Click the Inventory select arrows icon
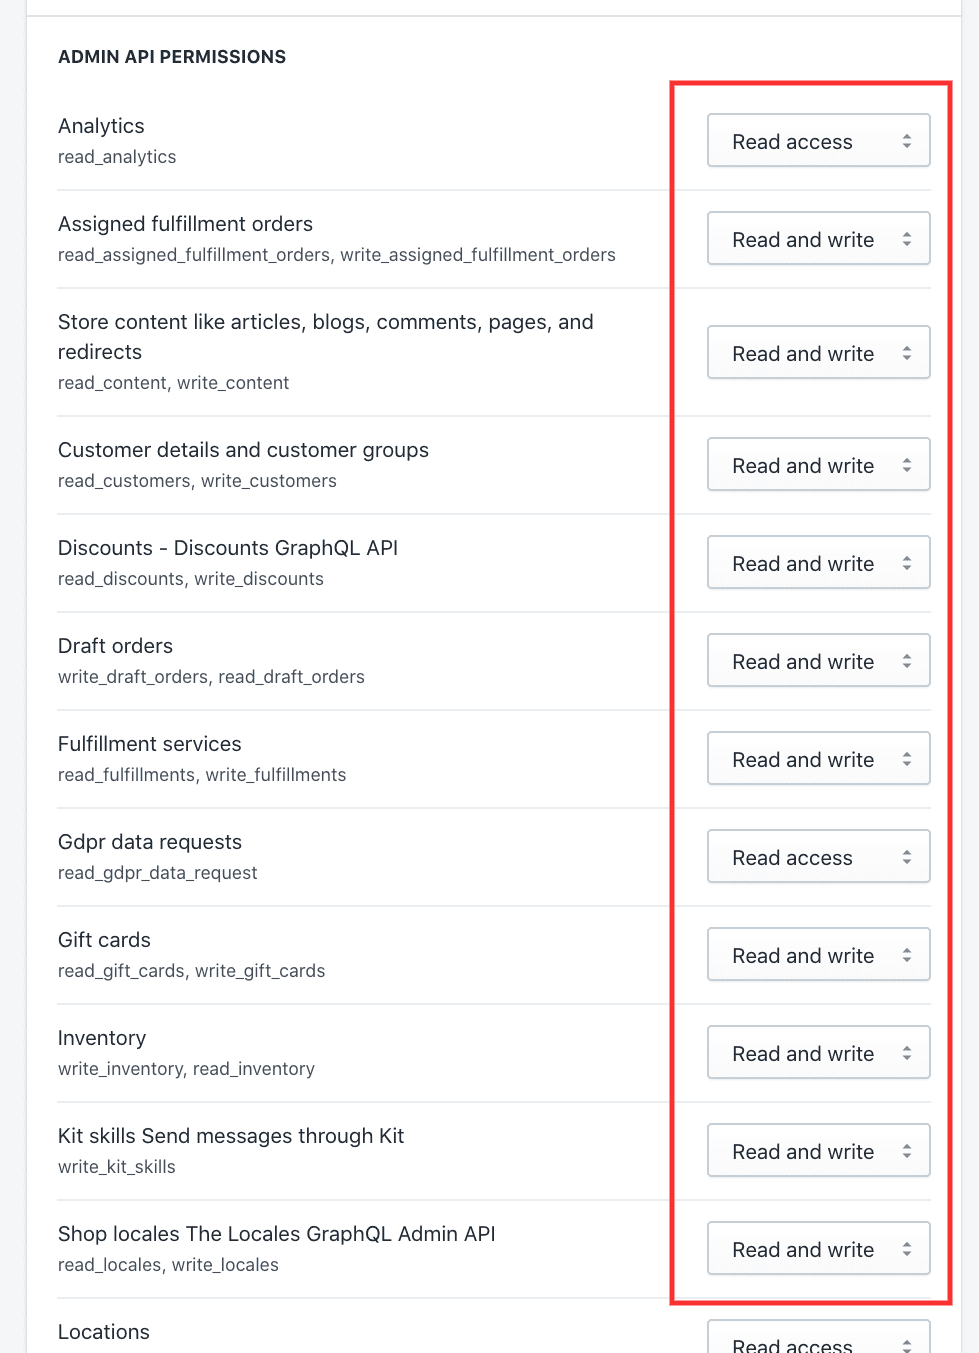Image resolution: width=979 pixels, height=1353 pixels. point(907,1053)
